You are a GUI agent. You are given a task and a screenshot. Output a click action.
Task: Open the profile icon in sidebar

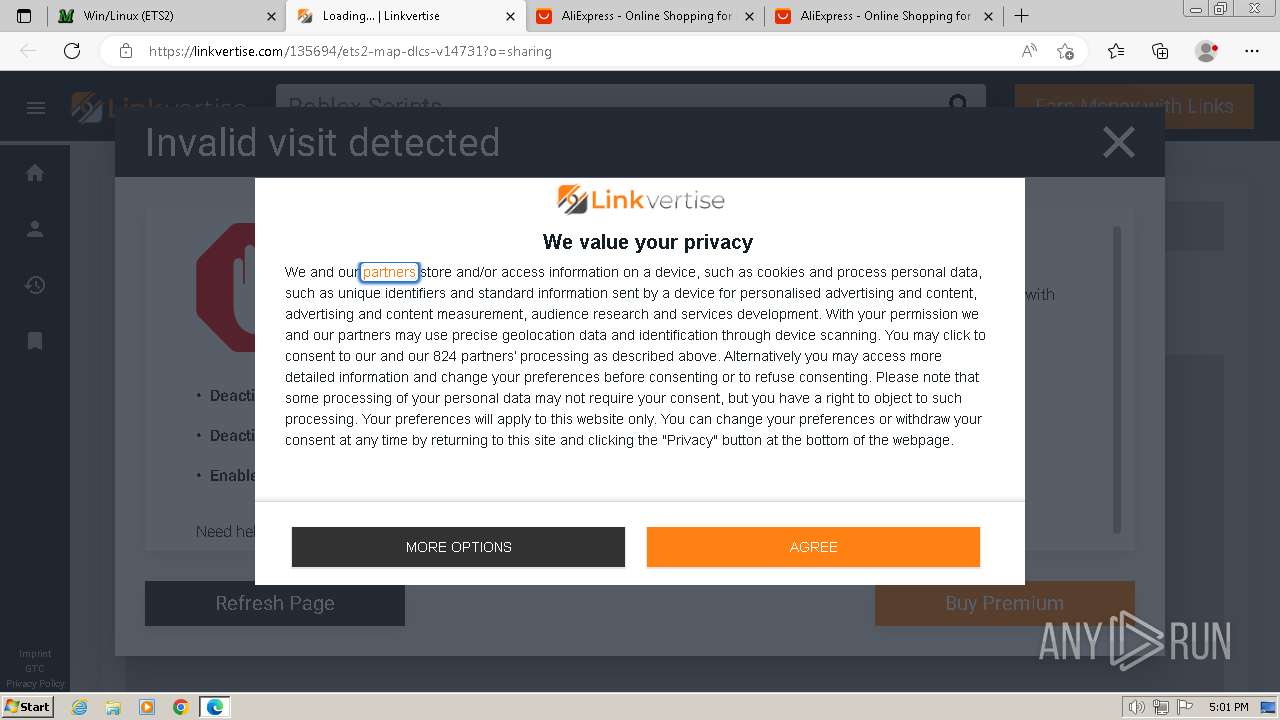[x=35, y=229]
